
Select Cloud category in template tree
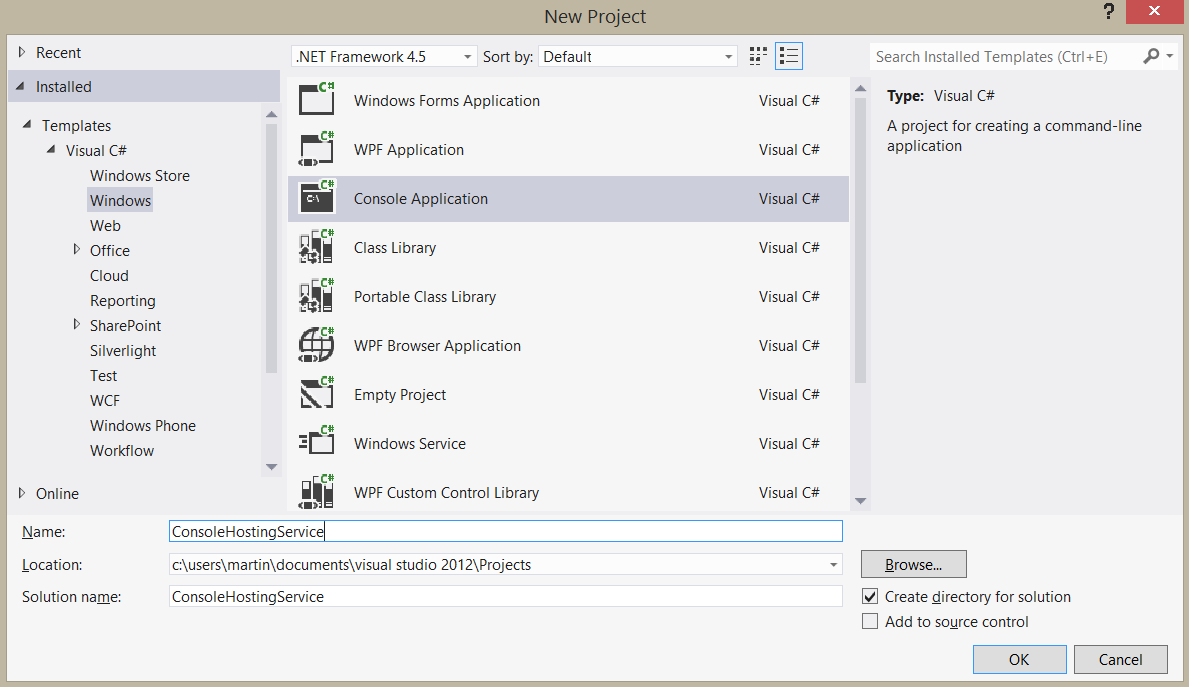point(109,276)
